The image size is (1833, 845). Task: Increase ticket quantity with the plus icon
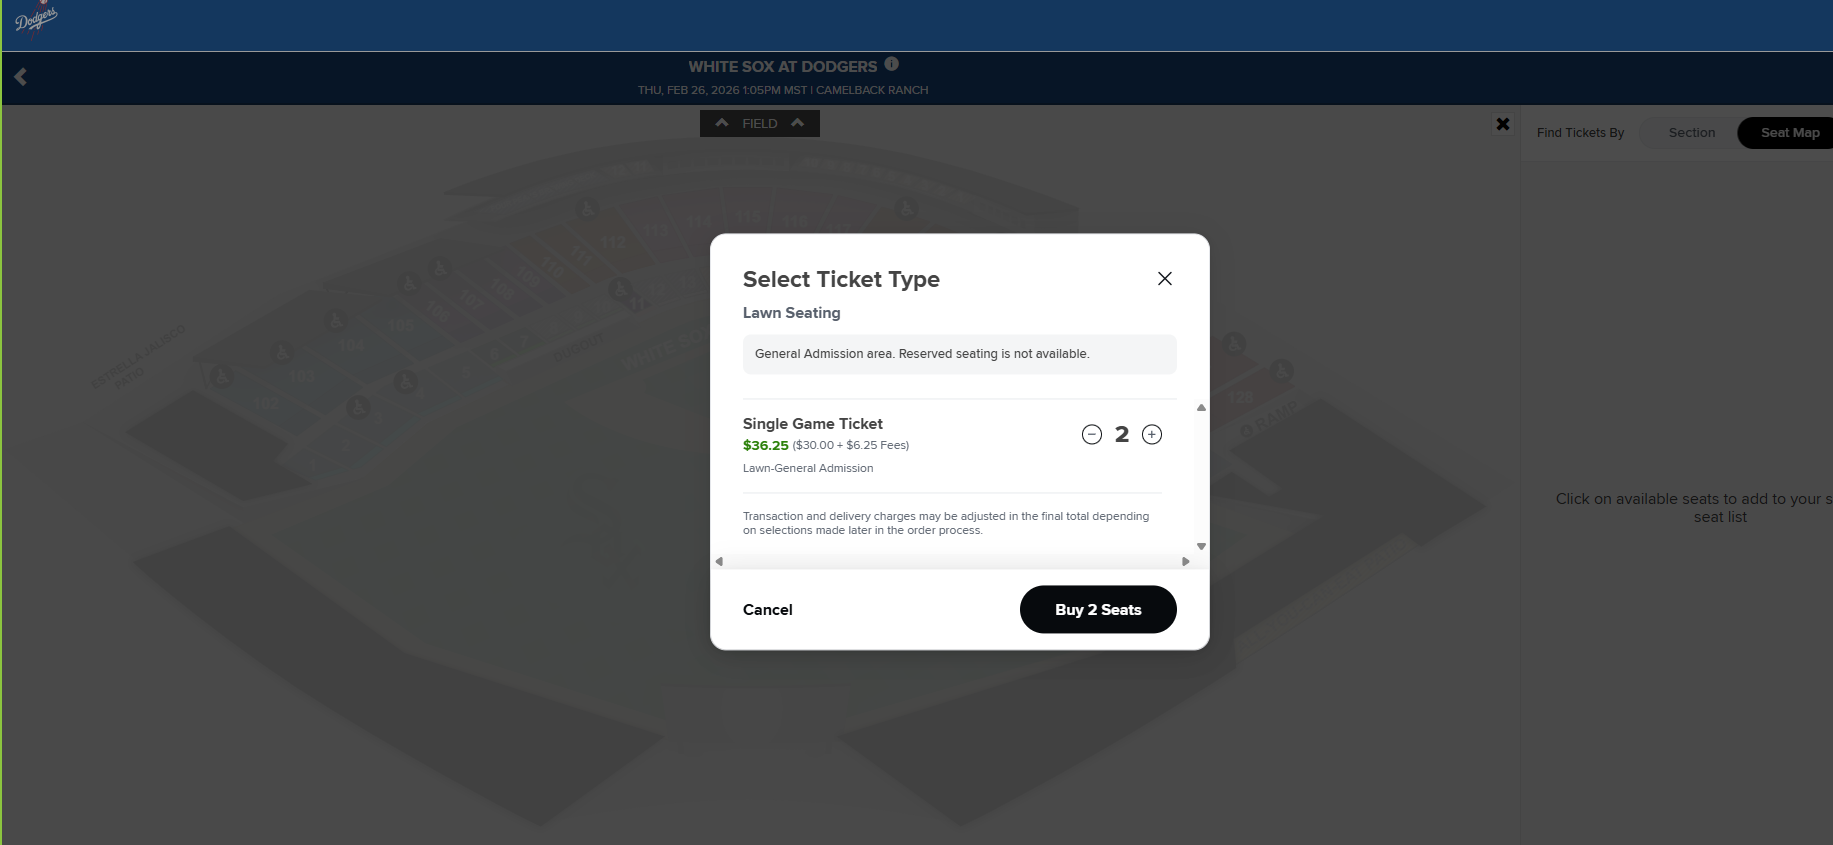1152,434
